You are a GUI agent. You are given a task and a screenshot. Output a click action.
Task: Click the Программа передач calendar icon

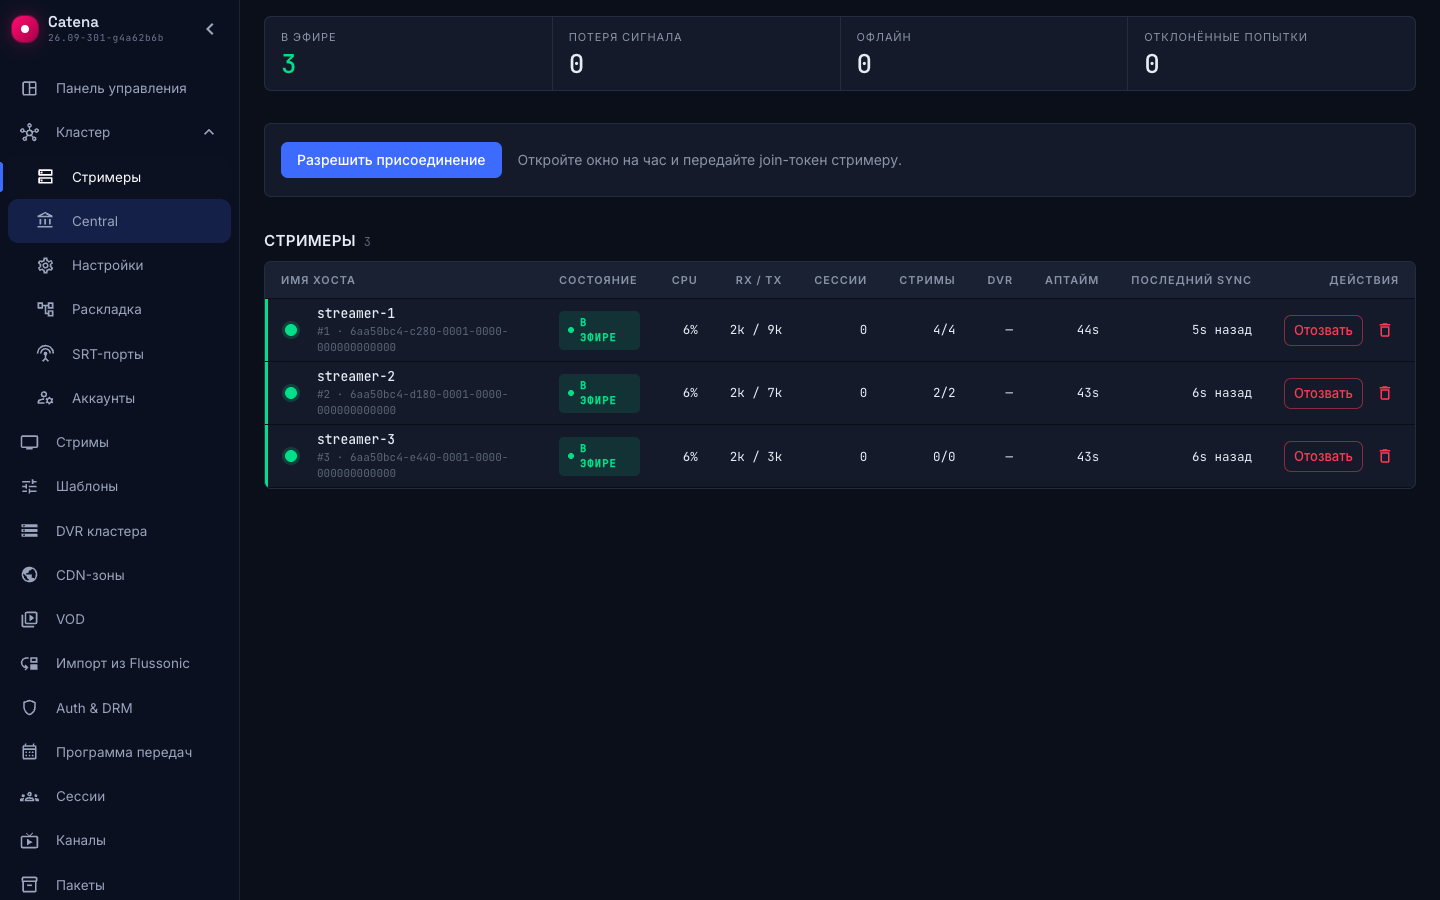(30, 752)
